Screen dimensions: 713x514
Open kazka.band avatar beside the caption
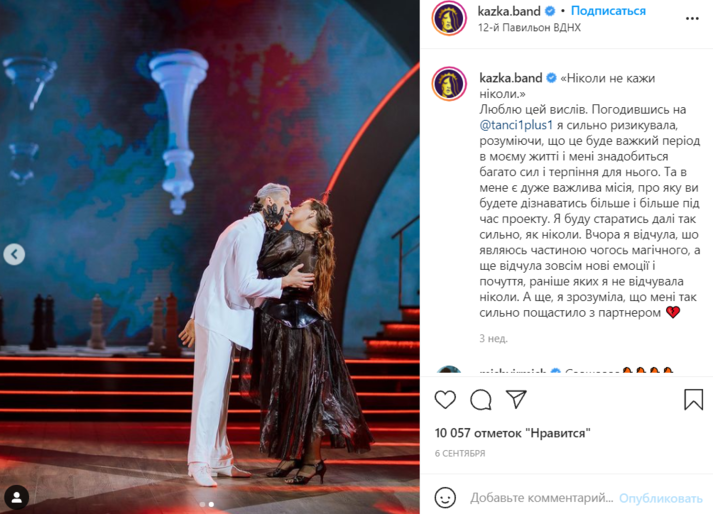(x=449, y=83)
